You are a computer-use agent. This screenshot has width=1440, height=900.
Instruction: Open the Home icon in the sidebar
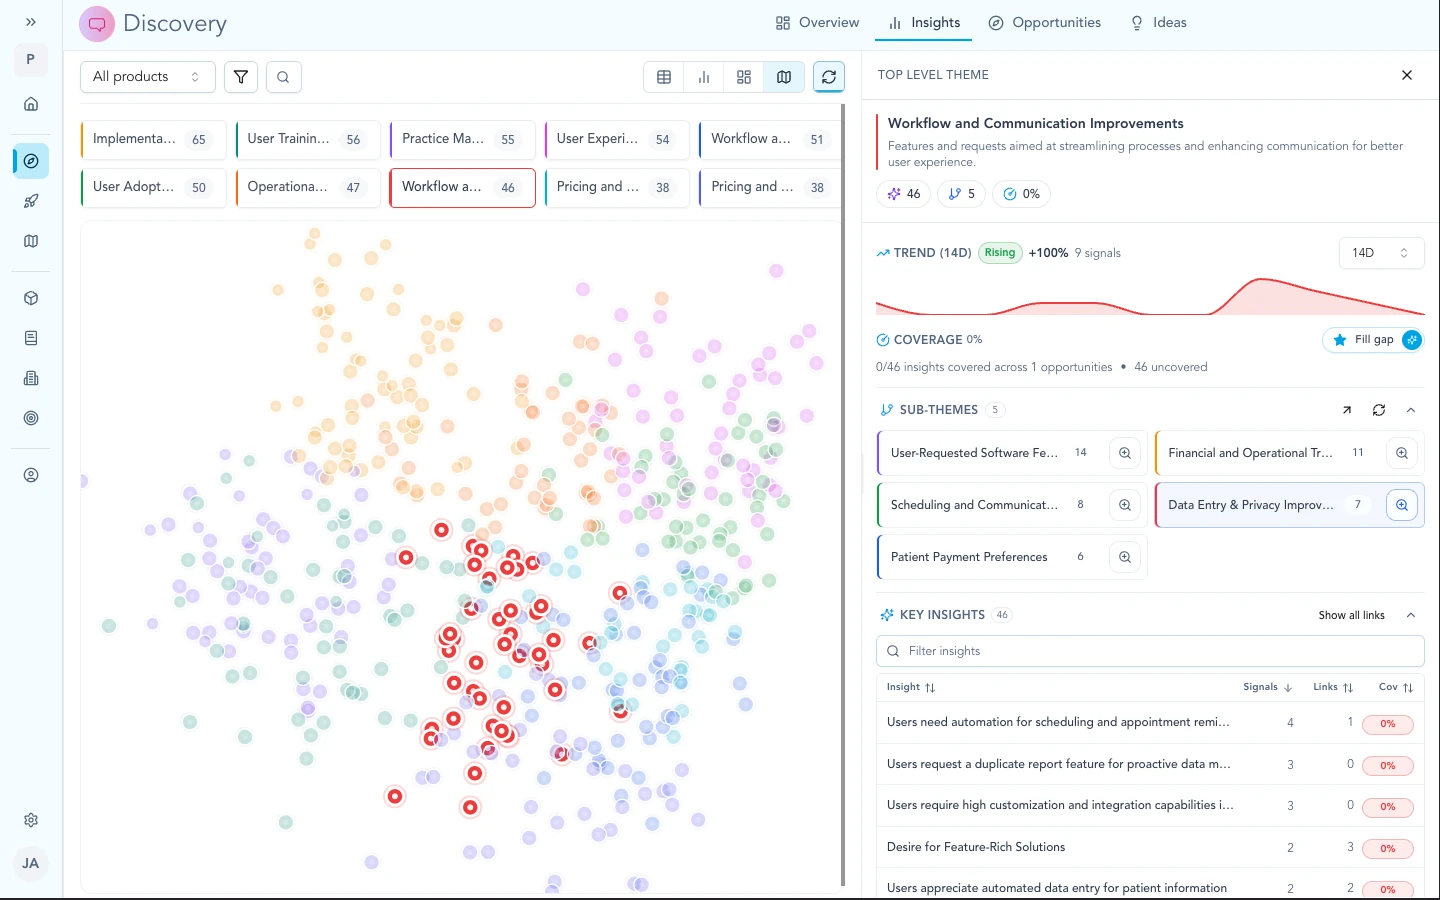coord(30,104)
